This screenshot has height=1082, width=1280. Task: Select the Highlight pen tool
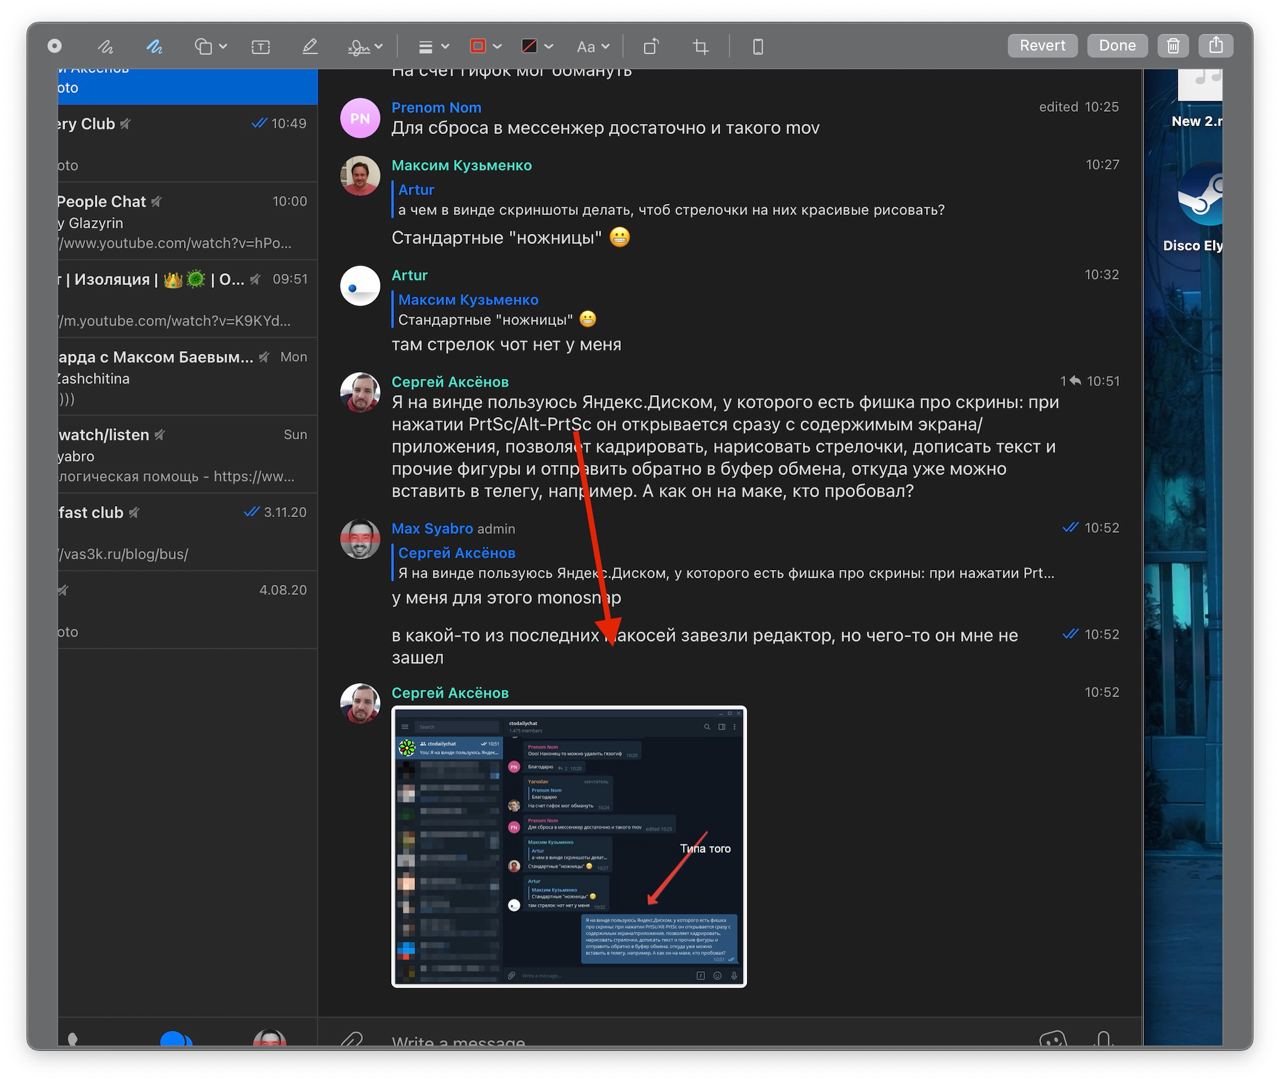[310, 46]
